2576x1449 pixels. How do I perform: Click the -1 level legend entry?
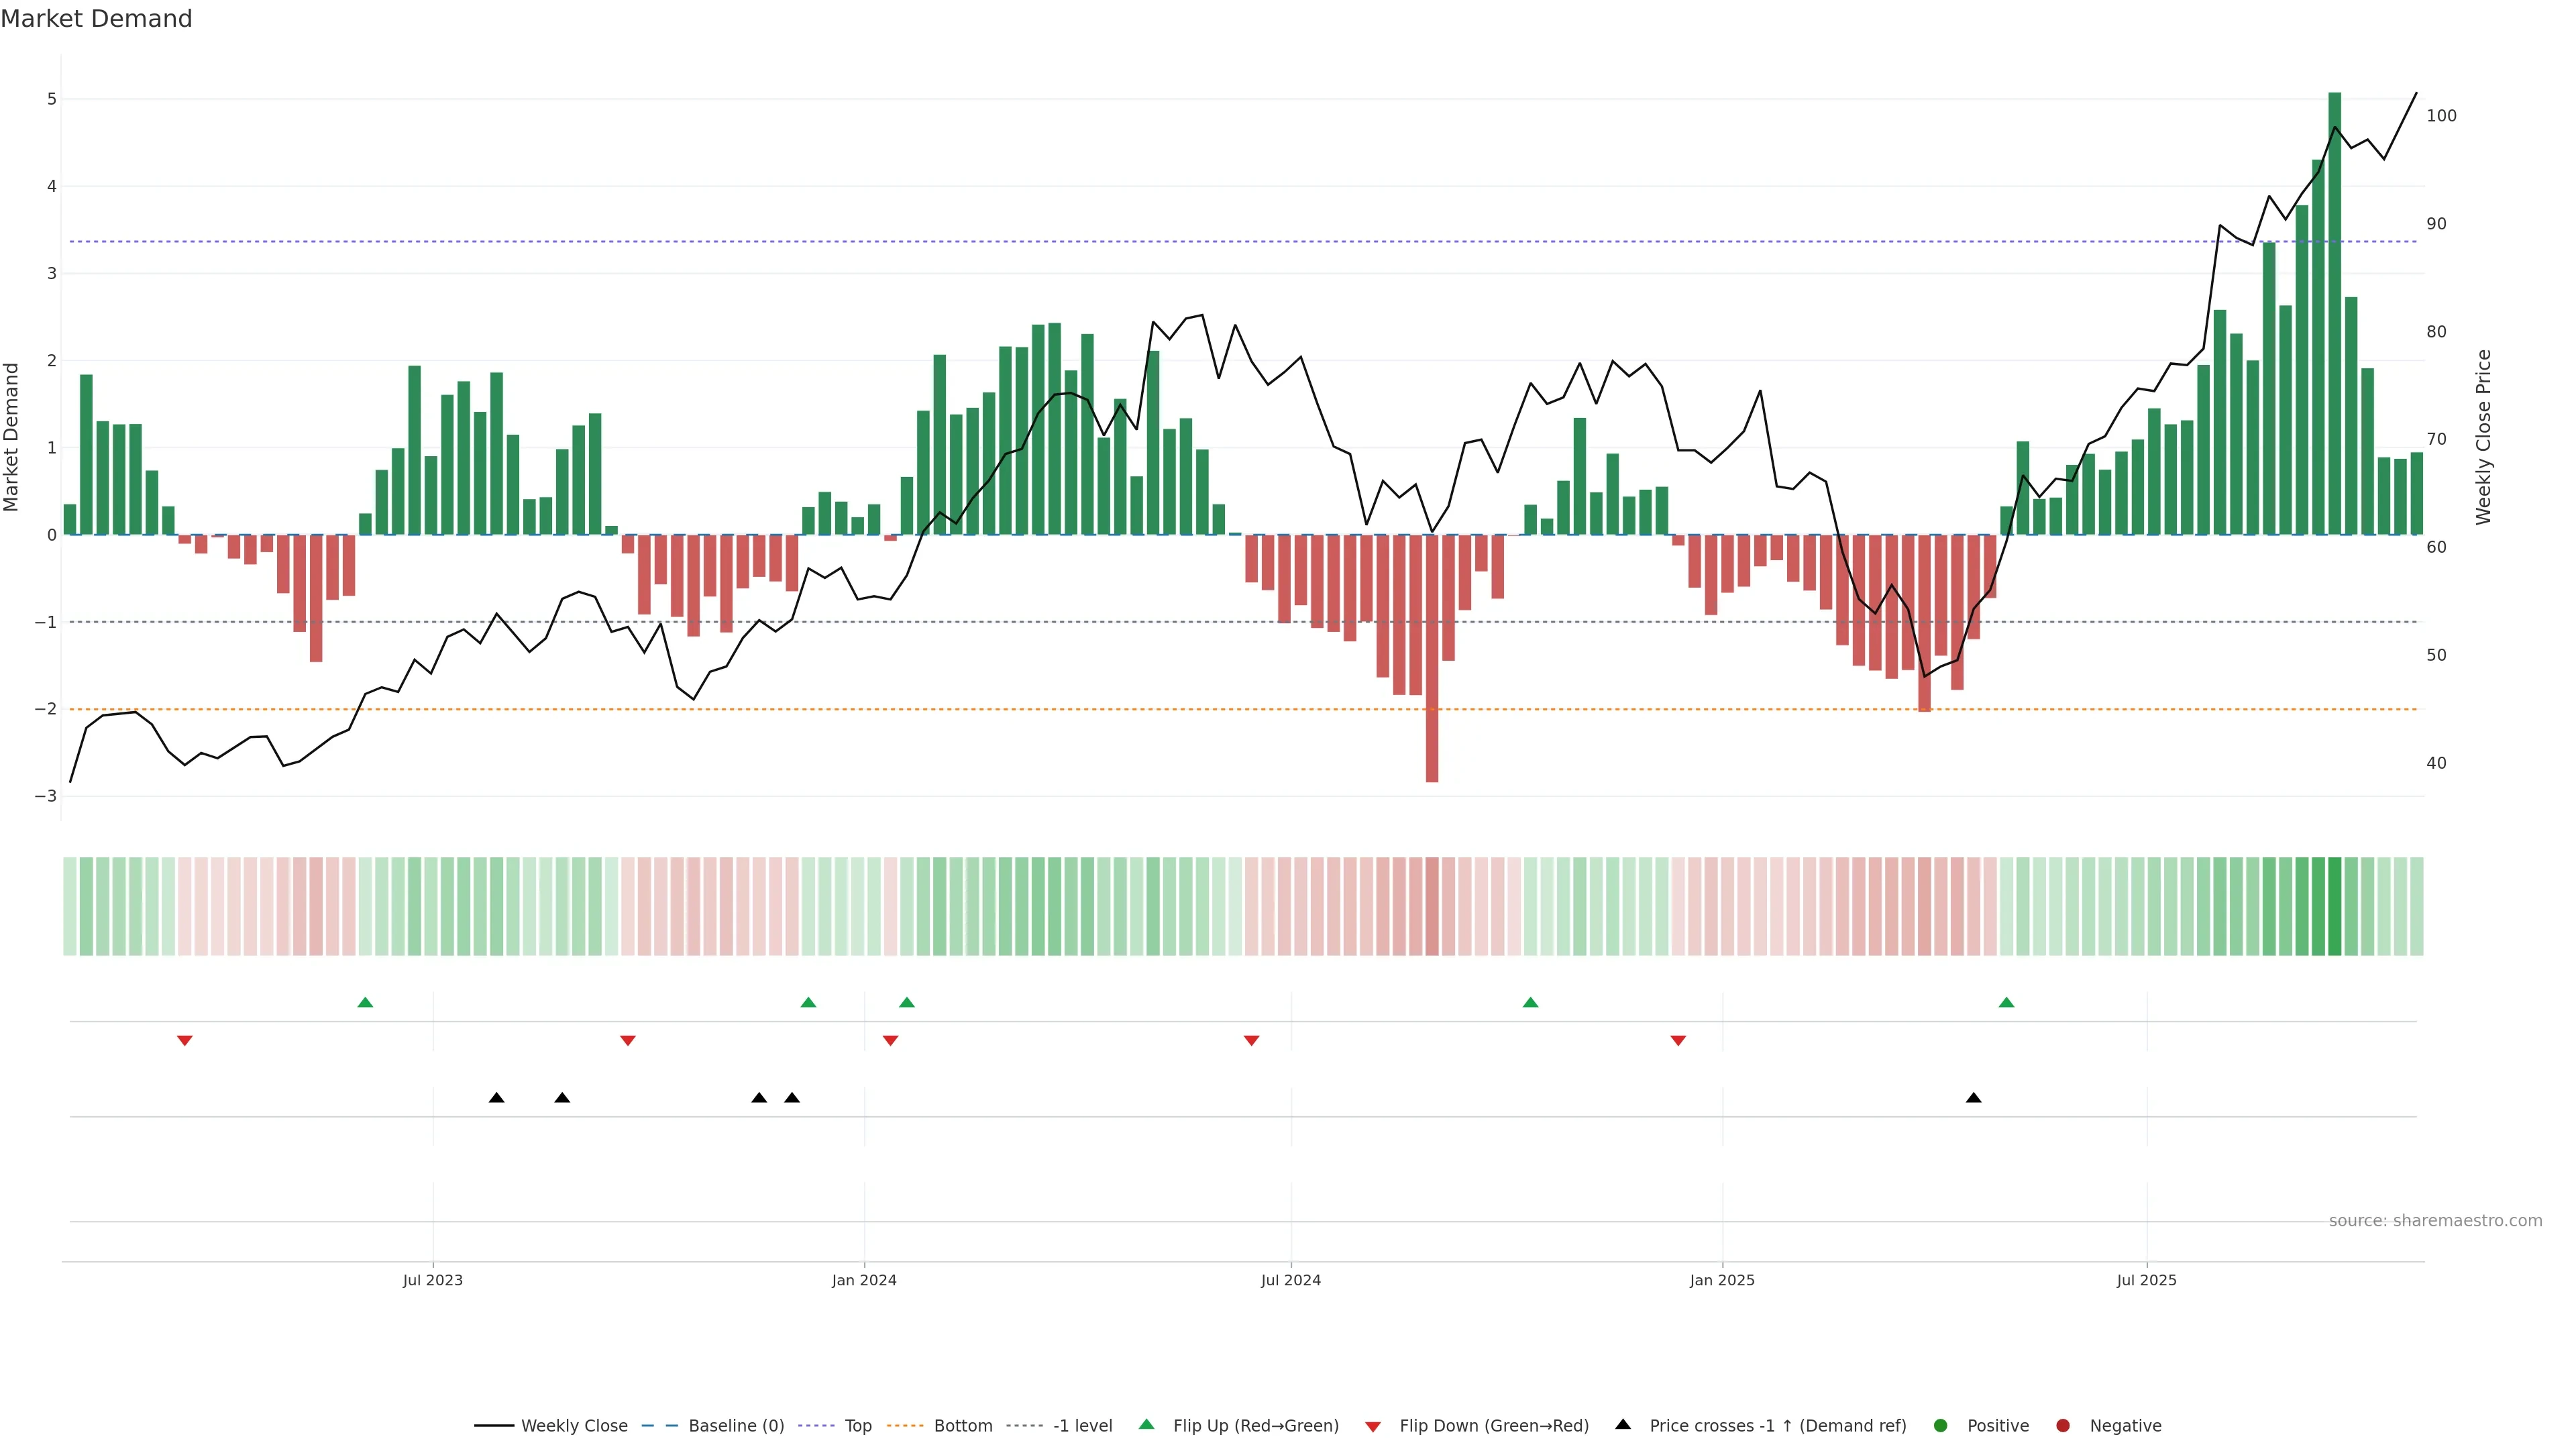[x=1082, y=1426]
